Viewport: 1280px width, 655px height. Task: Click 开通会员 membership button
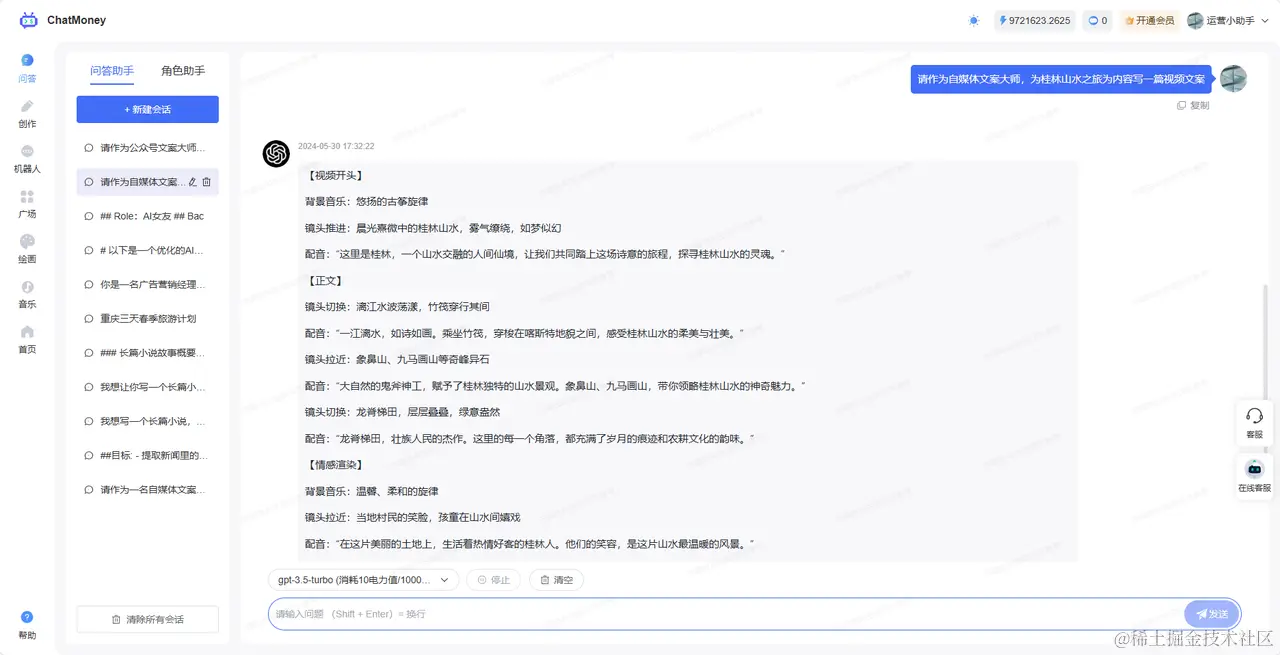(1149, 20)
